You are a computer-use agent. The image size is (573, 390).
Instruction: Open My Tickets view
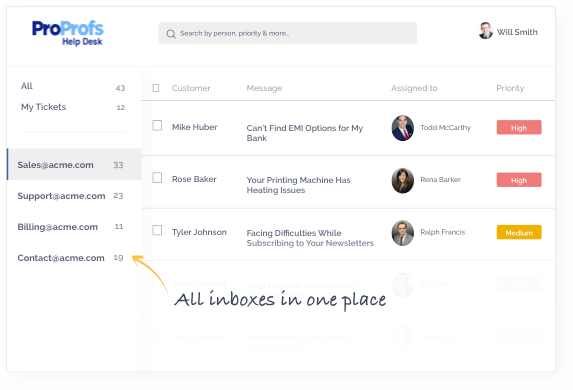(x=43, y=107)
